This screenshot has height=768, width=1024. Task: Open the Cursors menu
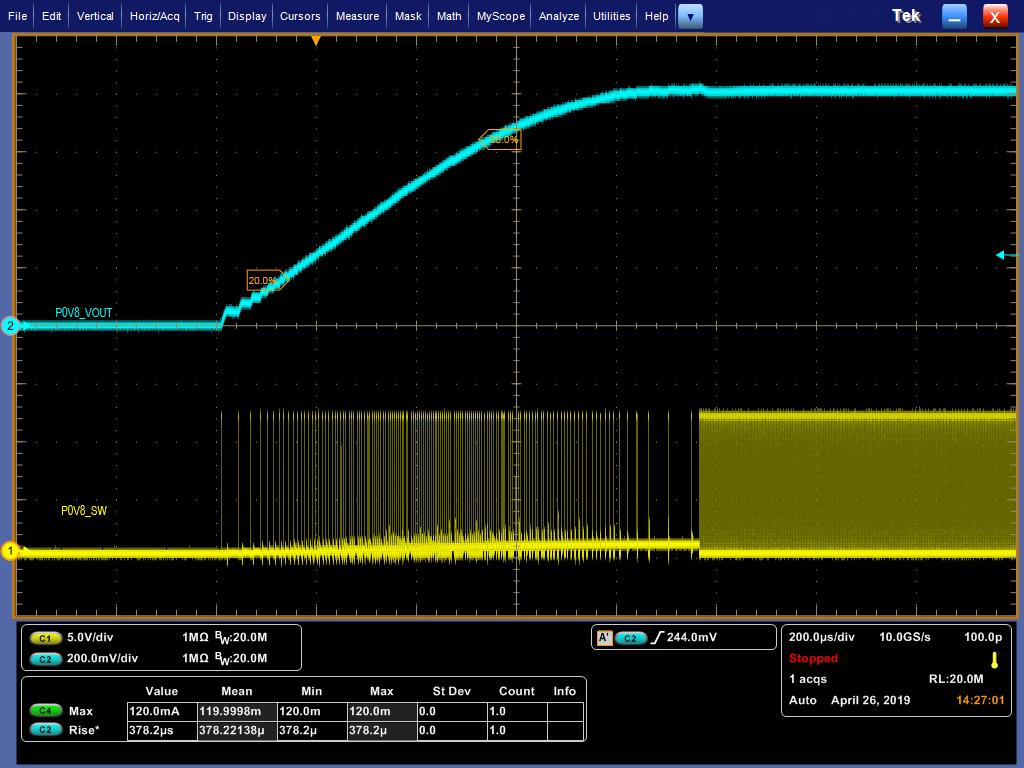pos(300,16)
